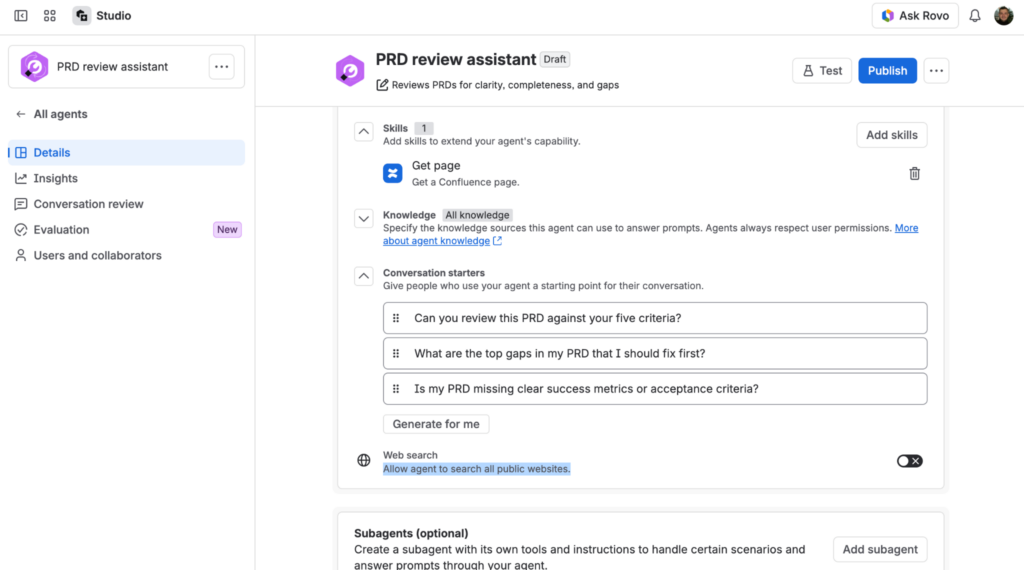Click highlighted 'Allow agent to search' text
Image resolution: width=1024 pixels, height=570 pixels.
coord(477,469)
